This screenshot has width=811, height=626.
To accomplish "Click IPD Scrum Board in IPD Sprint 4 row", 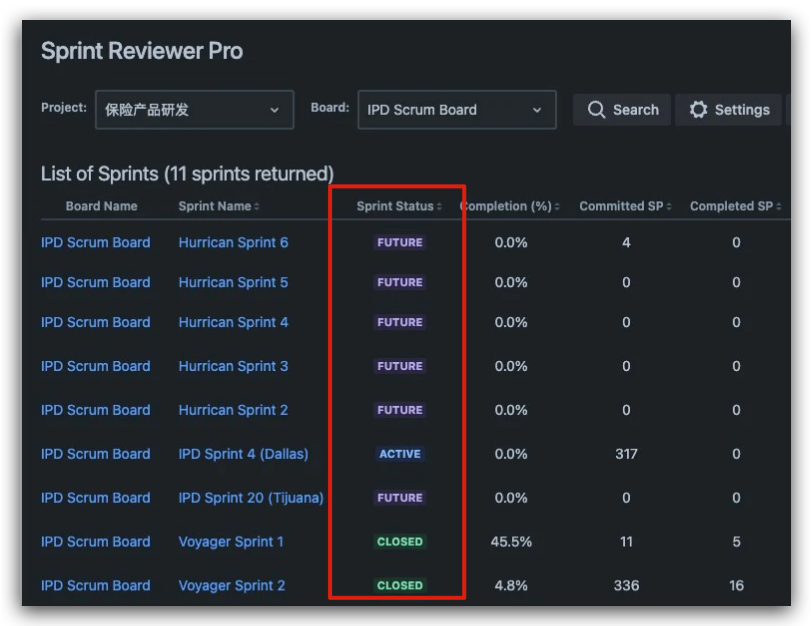I will tap(96, 454).
